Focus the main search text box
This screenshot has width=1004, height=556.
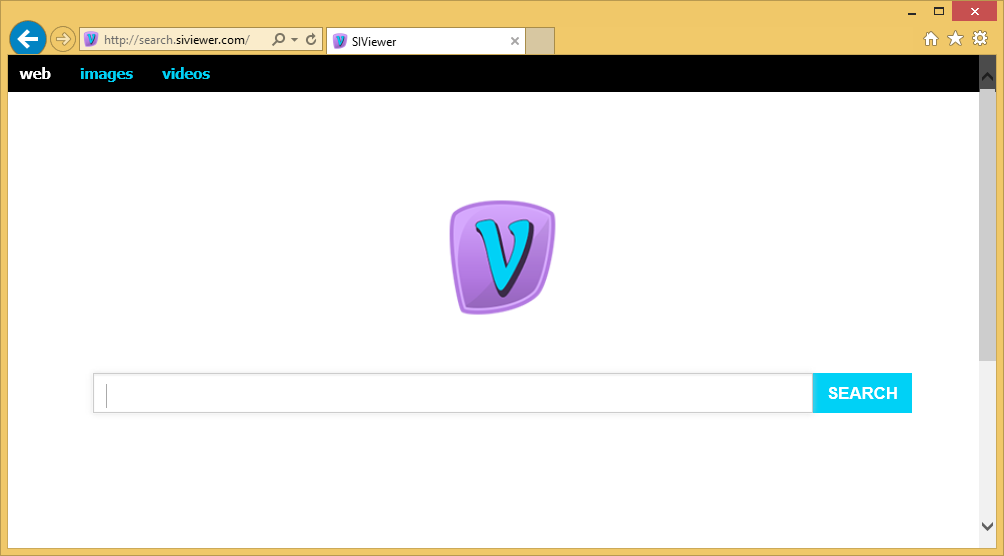click(453, 393)
